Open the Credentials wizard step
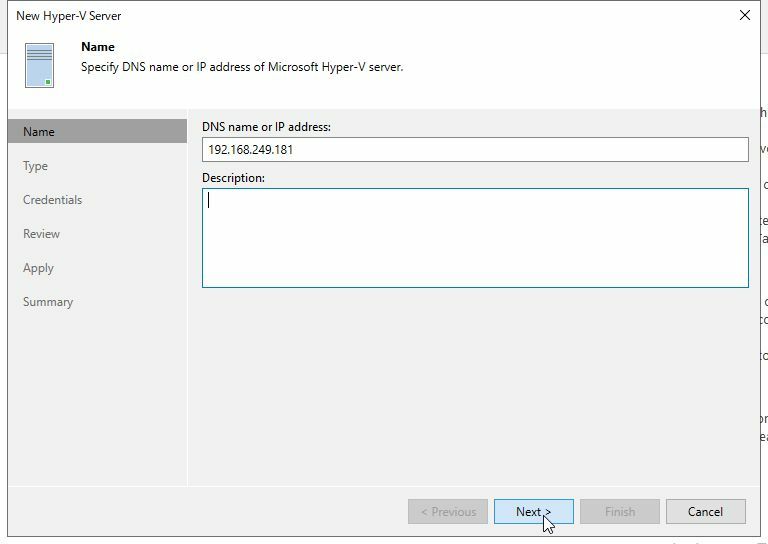 point(53,200)
